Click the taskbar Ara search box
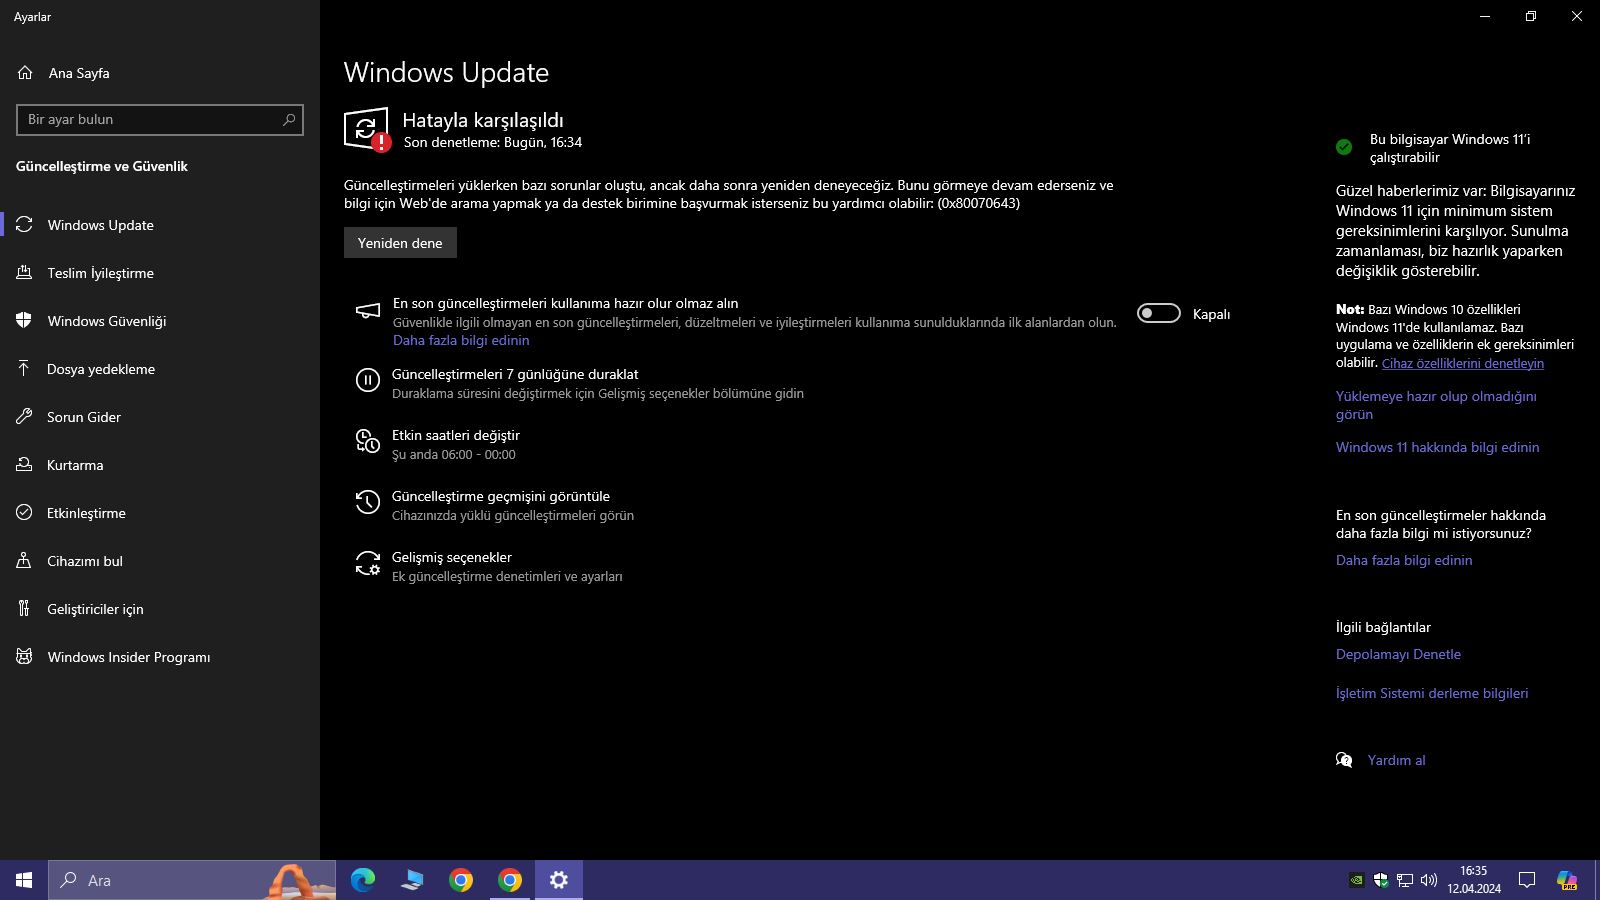The width and height of the screenshot is (1600, 900). pos(192,880)
